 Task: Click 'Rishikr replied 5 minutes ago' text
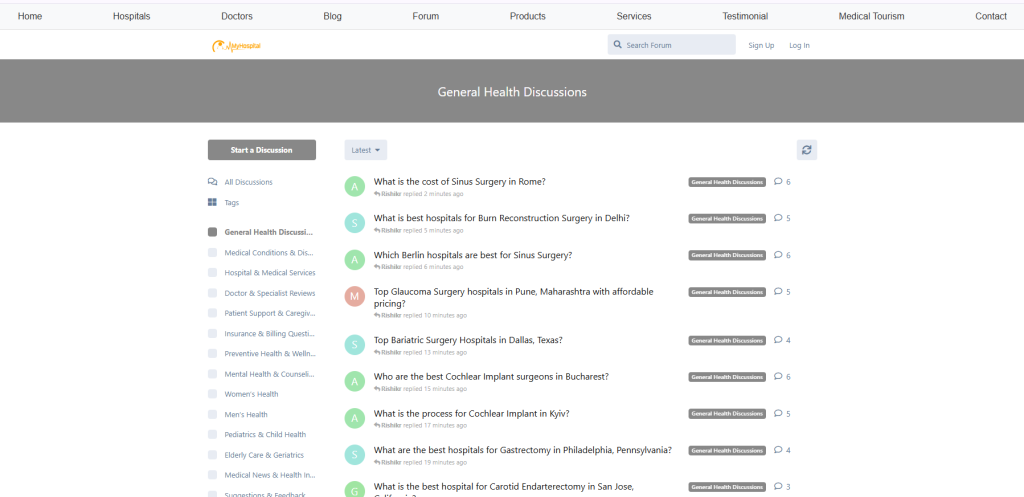tap(419, 231)
